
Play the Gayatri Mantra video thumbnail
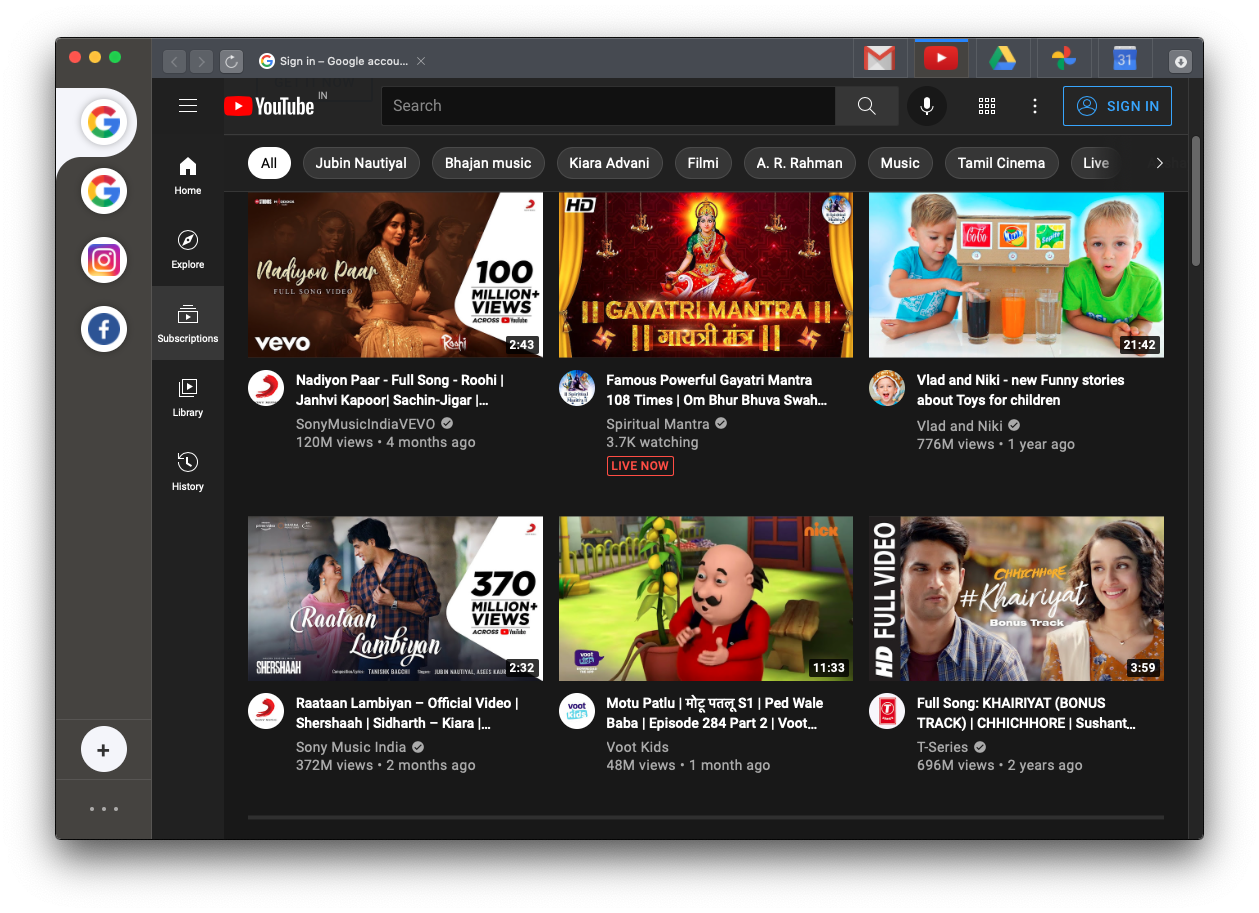pyautogui.click(x=706, y=275)
